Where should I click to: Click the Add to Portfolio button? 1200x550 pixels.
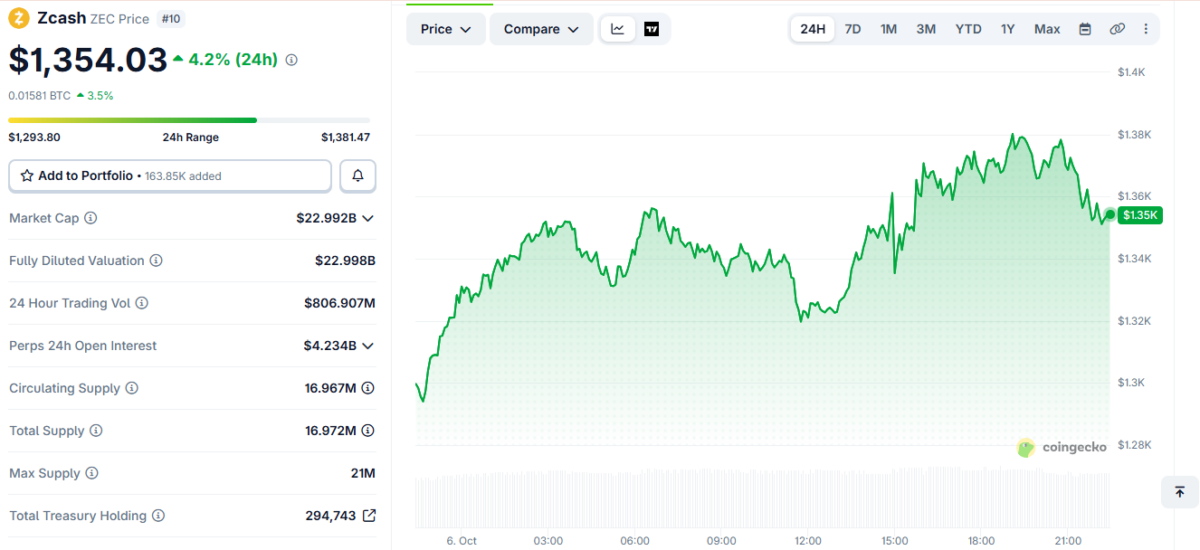pyautogui.click(x=170, y=175)
